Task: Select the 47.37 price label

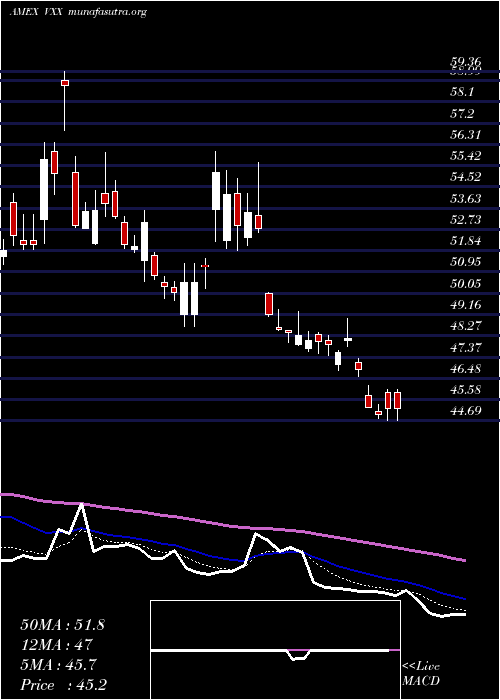Action: [x=466, y=347]
